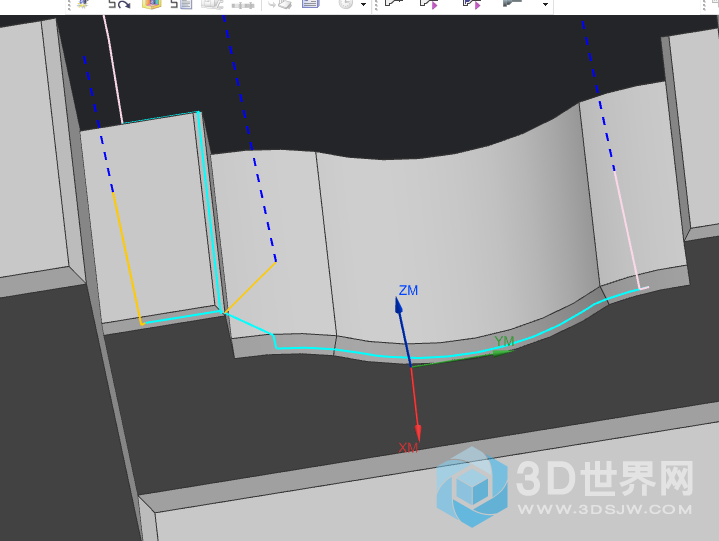Open the dropdown arrow beside the clock icon
Image resolution: width=719 pixels, height=541 pixels.
(x=363, y=5)
